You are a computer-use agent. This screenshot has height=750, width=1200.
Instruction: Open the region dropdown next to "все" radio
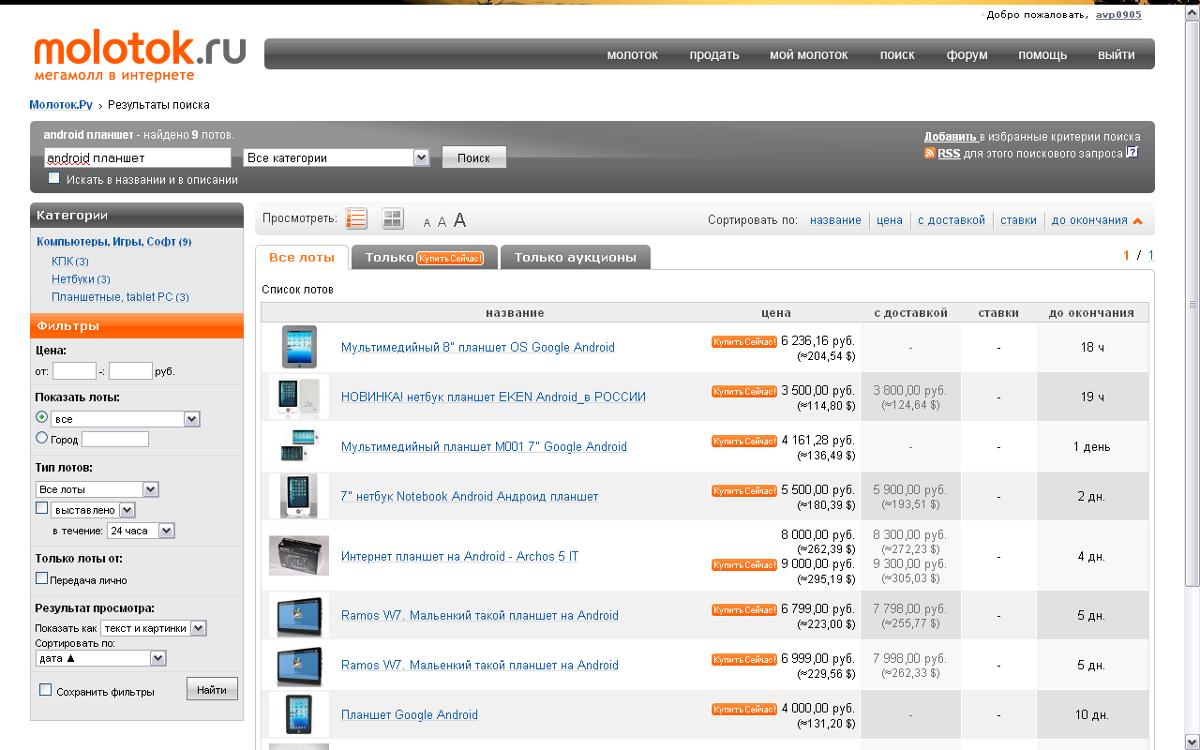[x=126, y=419]
